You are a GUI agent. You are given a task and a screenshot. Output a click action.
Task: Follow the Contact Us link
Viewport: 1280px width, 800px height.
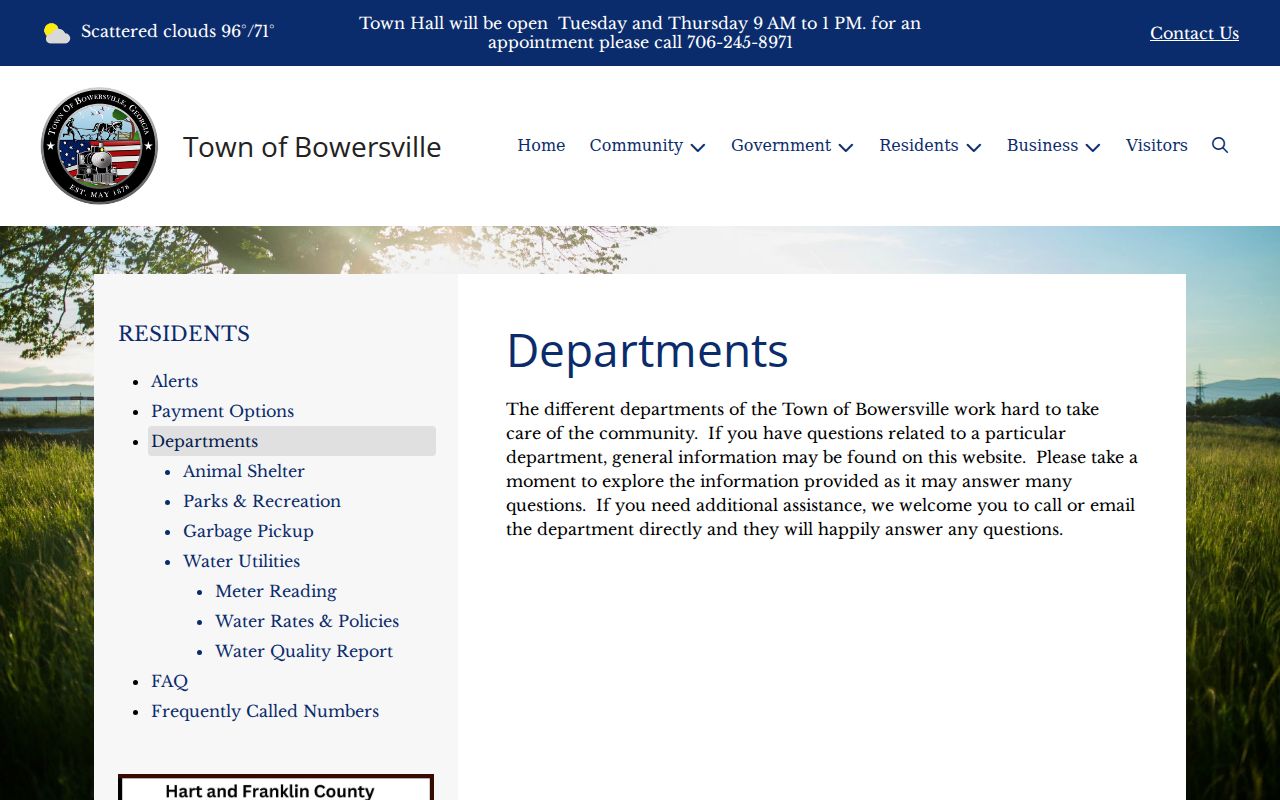(x=1194, y=33)
